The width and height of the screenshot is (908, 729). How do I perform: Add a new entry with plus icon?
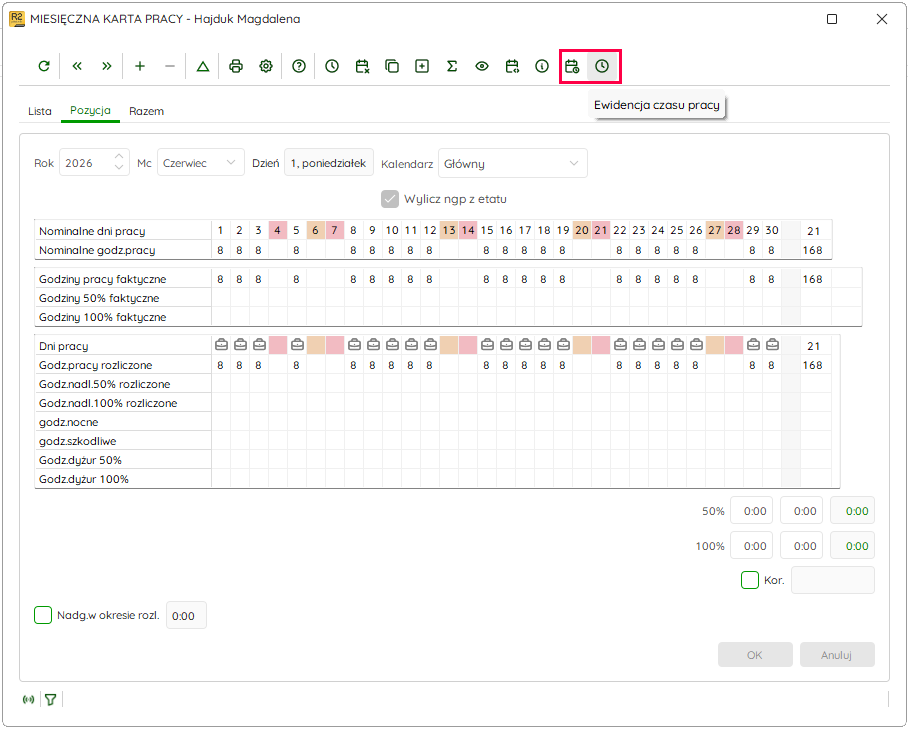point(140,66)
